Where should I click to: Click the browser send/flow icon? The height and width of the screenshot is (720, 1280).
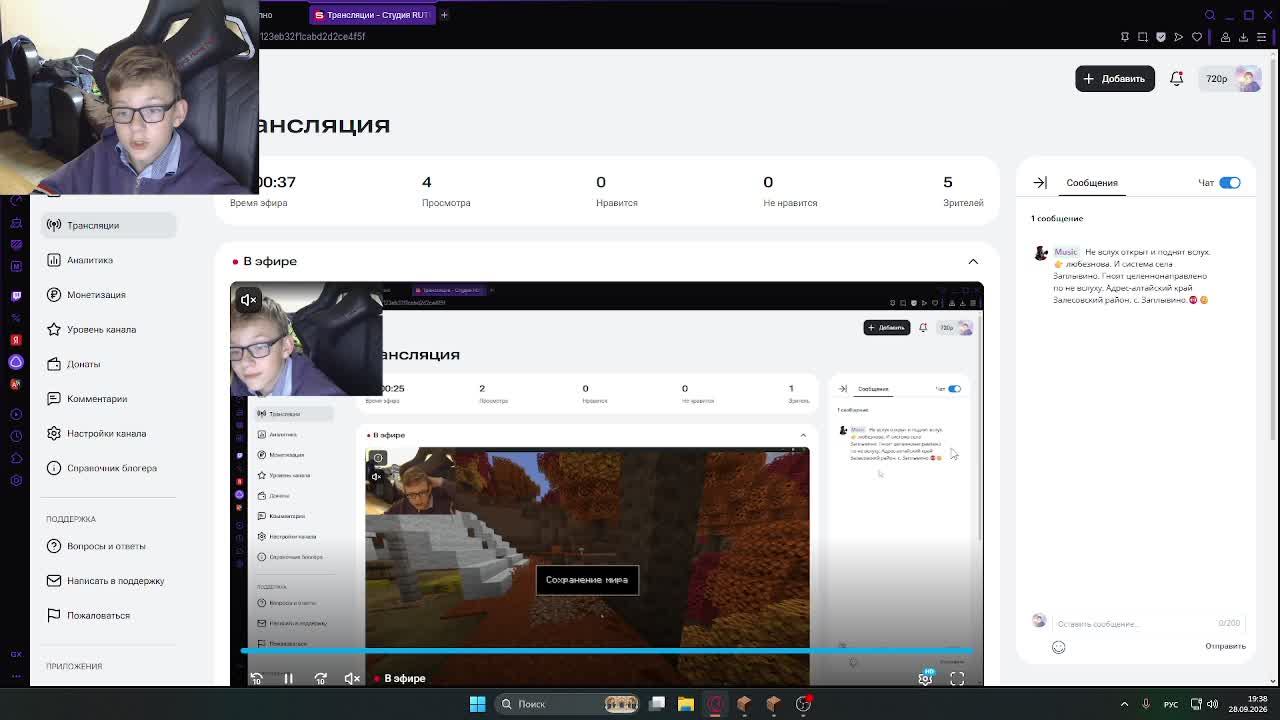[x=1178, y=37]
